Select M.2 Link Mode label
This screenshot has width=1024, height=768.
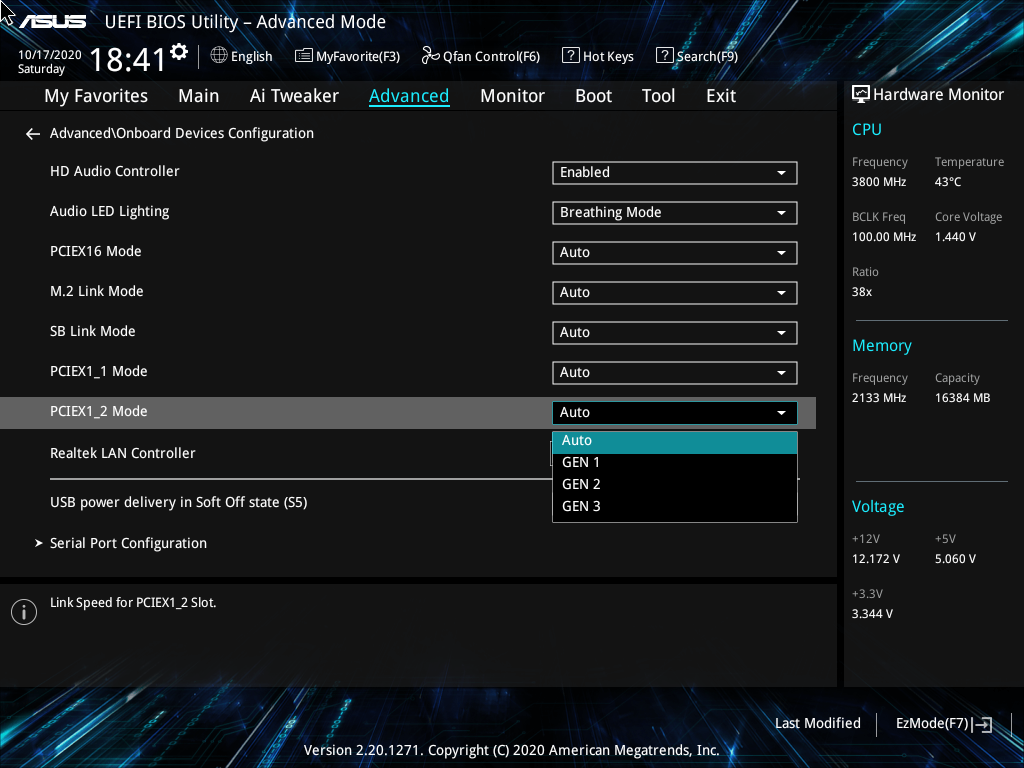[97, 291]
